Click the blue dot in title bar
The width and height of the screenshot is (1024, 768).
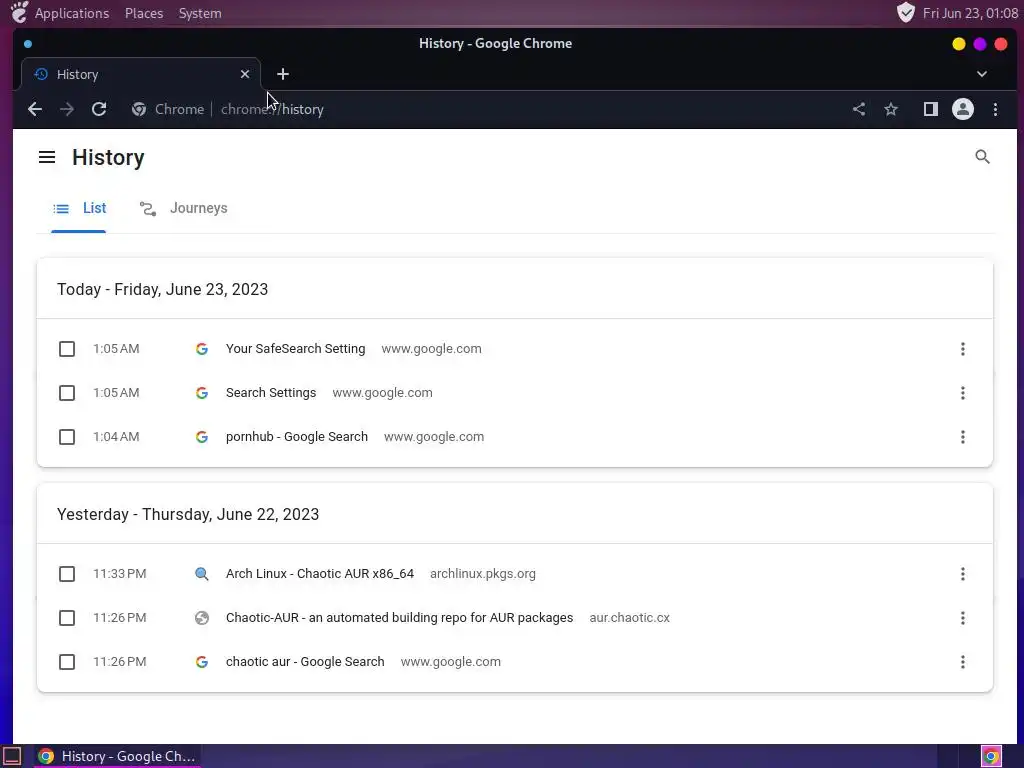27,44
